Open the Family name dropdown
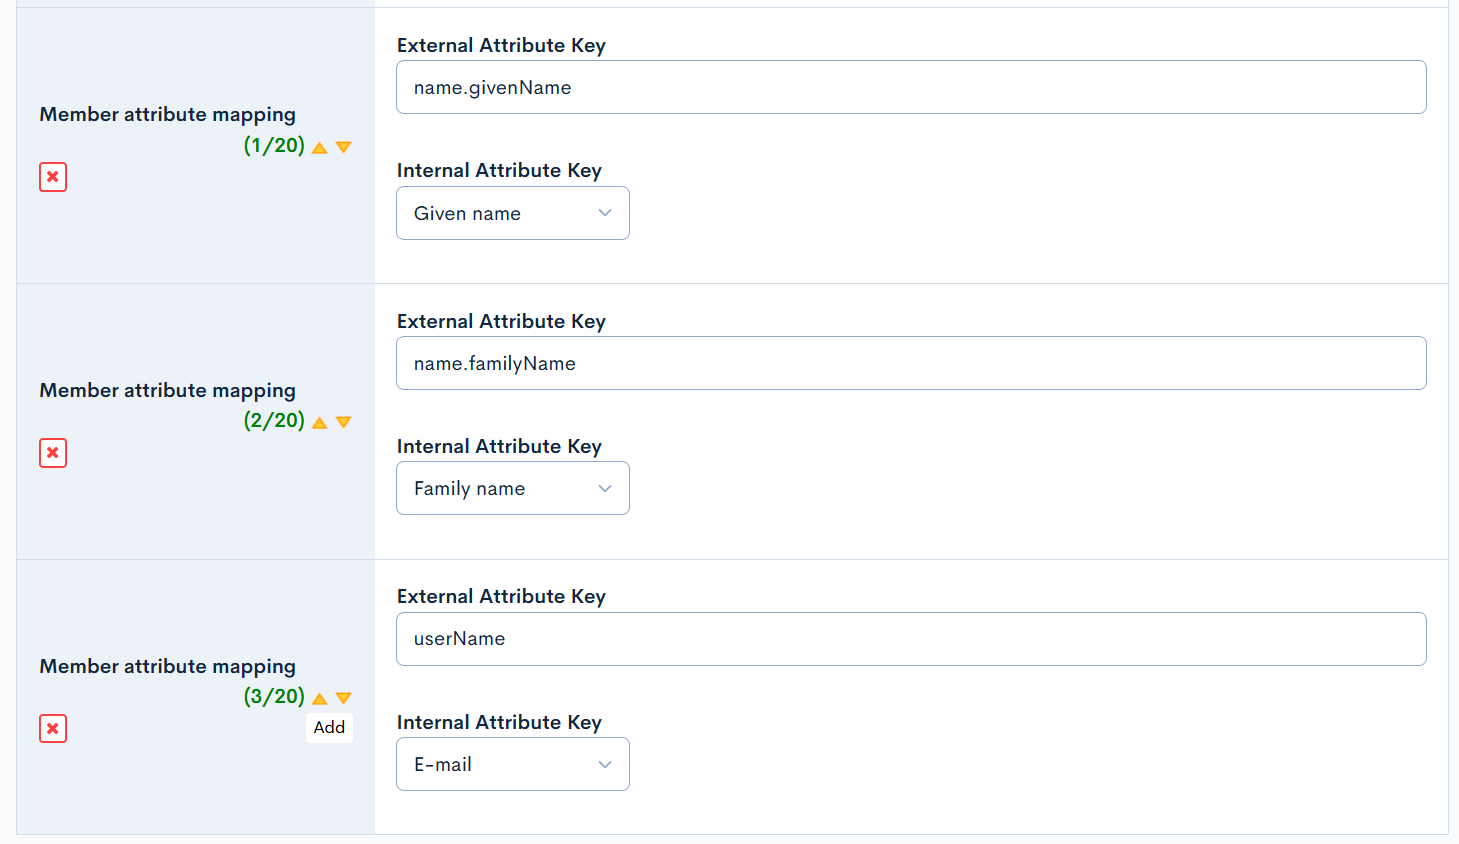Screen dimensions: 1459x844 tap(512, 488)
